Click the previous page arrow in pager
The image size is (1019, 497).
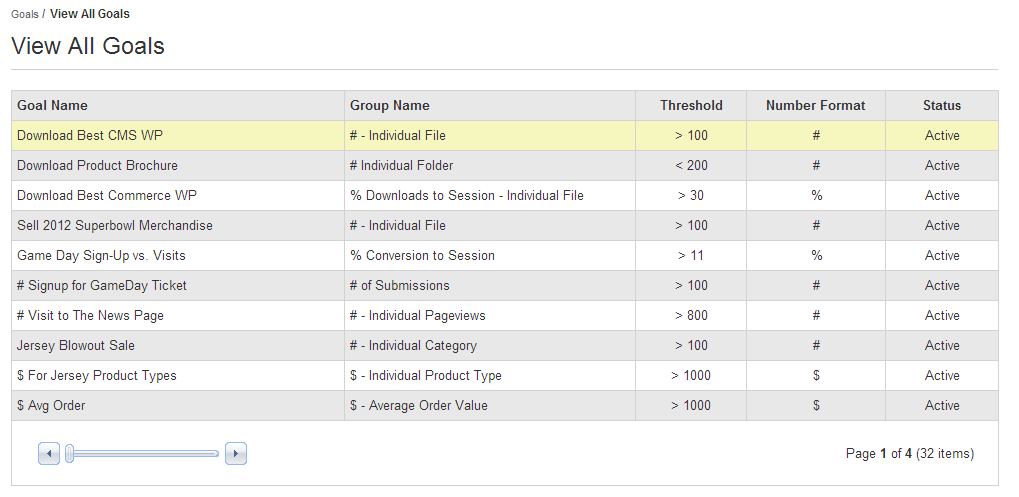pos(49,453)
